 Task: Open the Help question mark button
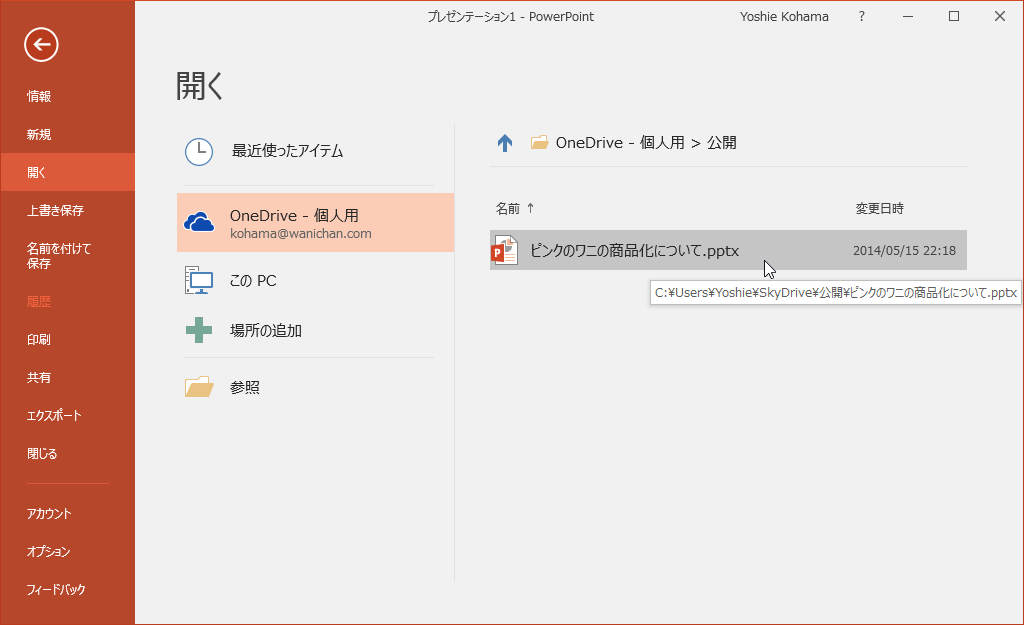(862, 16)
